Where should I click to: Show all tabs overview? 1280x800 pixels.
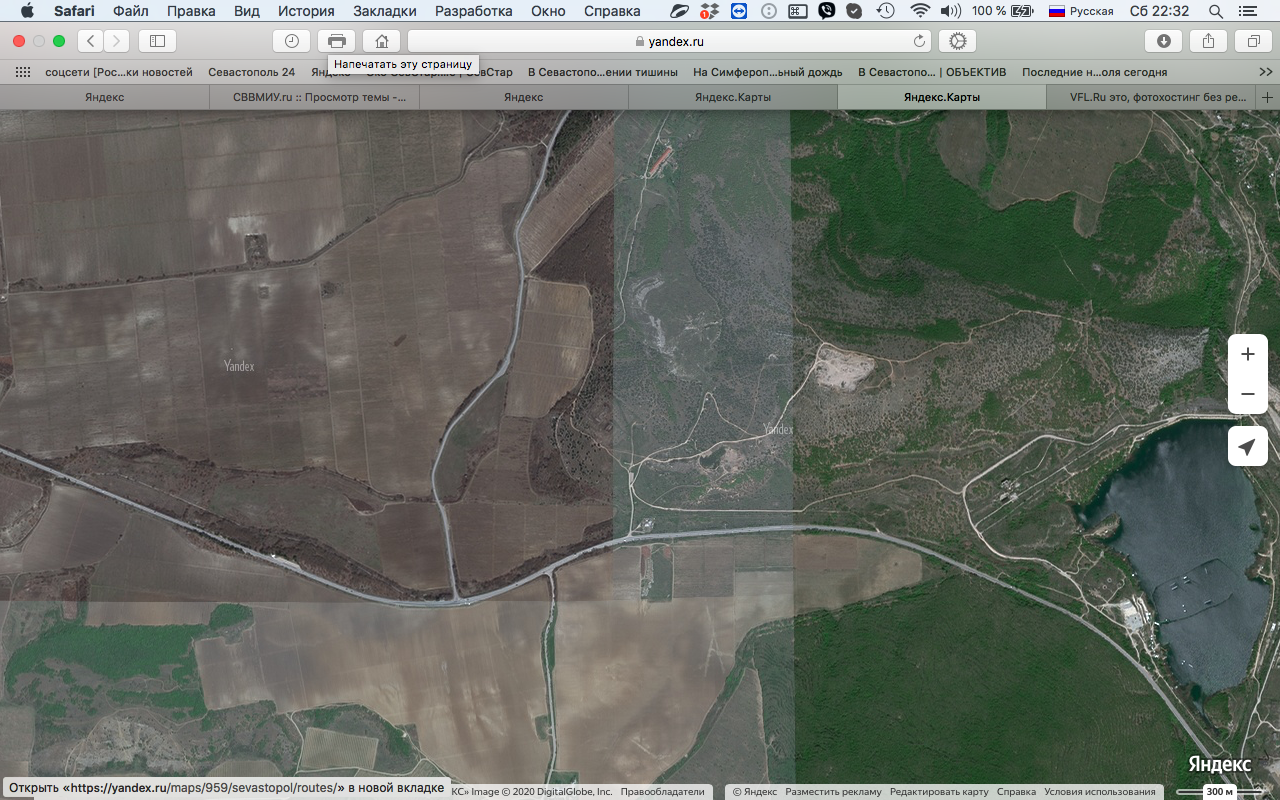point(1253,41)
